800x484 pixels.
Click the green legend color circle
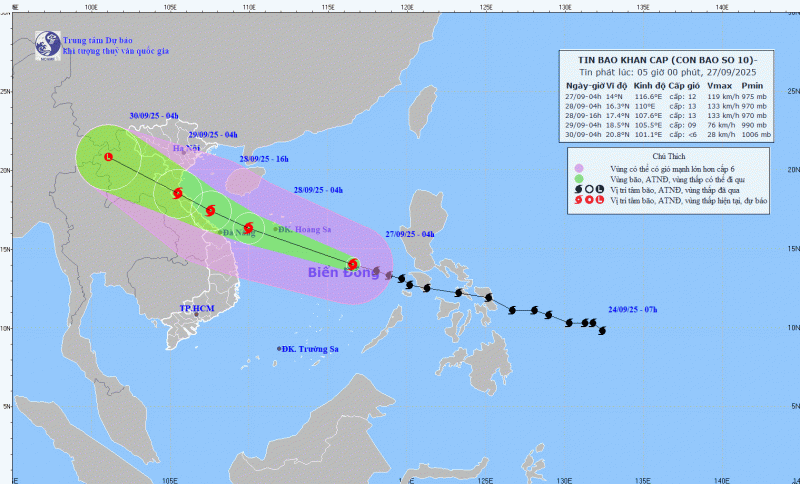click(x=577, y=178)
